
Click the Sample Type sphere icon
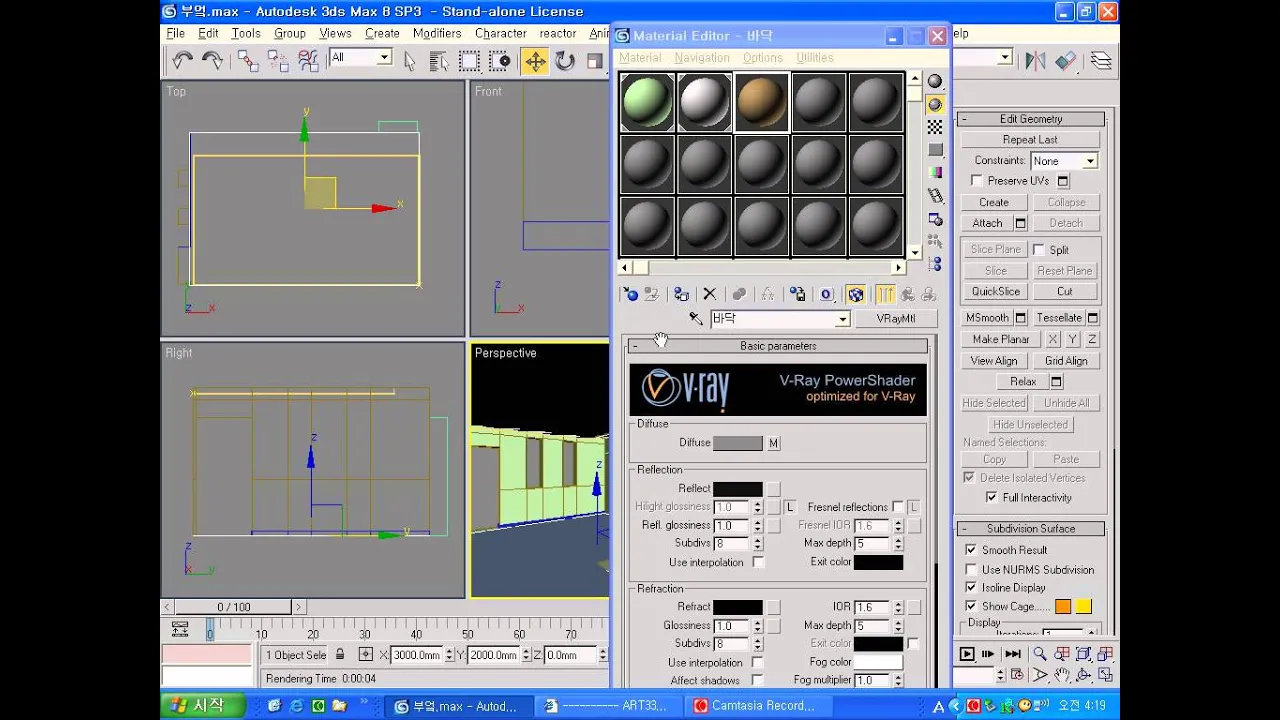click(935, 82)
